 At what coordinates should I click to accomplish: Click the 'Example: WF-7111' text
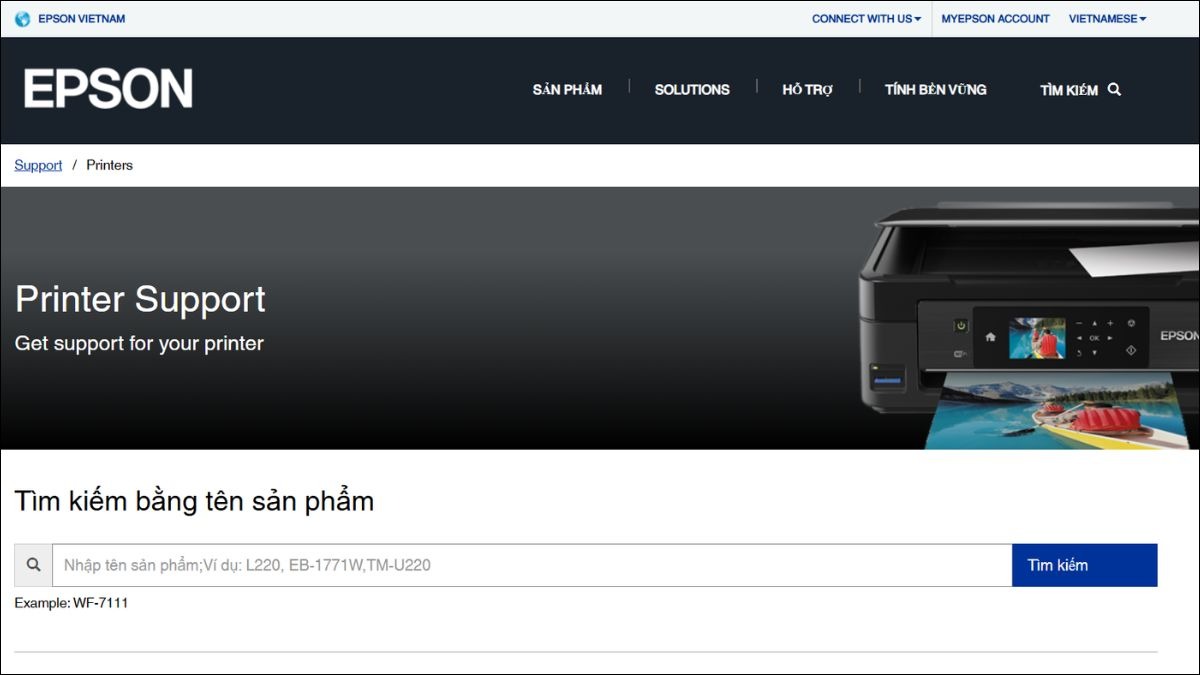coord(71,603)
